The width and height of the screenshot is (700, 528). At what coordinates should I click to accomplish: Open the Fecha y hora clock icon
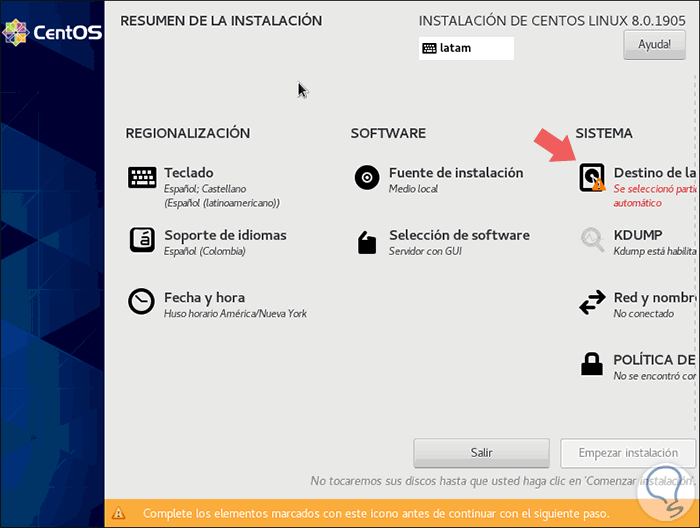[x=142, y=301]
